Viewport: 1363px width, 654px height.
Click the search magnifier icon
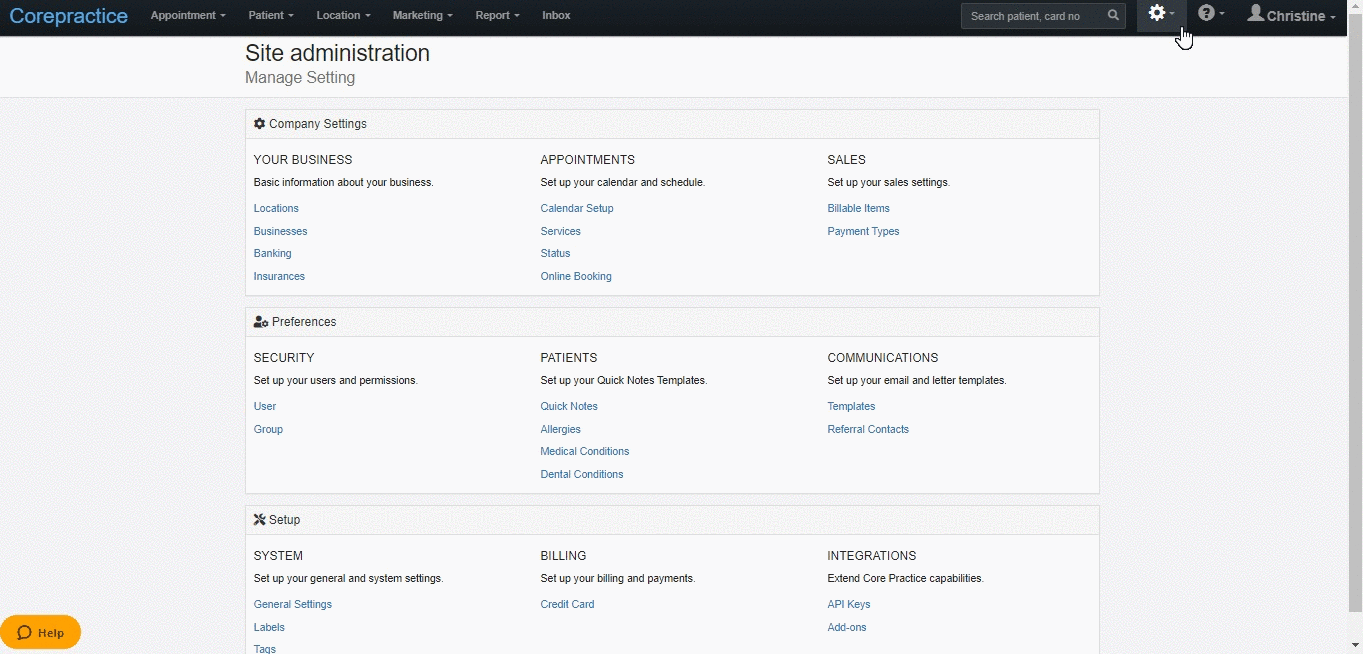click(1113, 16)
